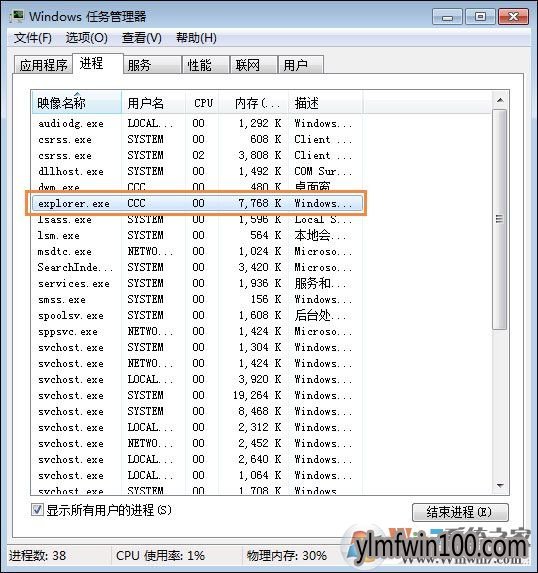The height and width of the screenshot is (573, 538).
Task: Maximize the Task Manager window
Action: point(480,17)
